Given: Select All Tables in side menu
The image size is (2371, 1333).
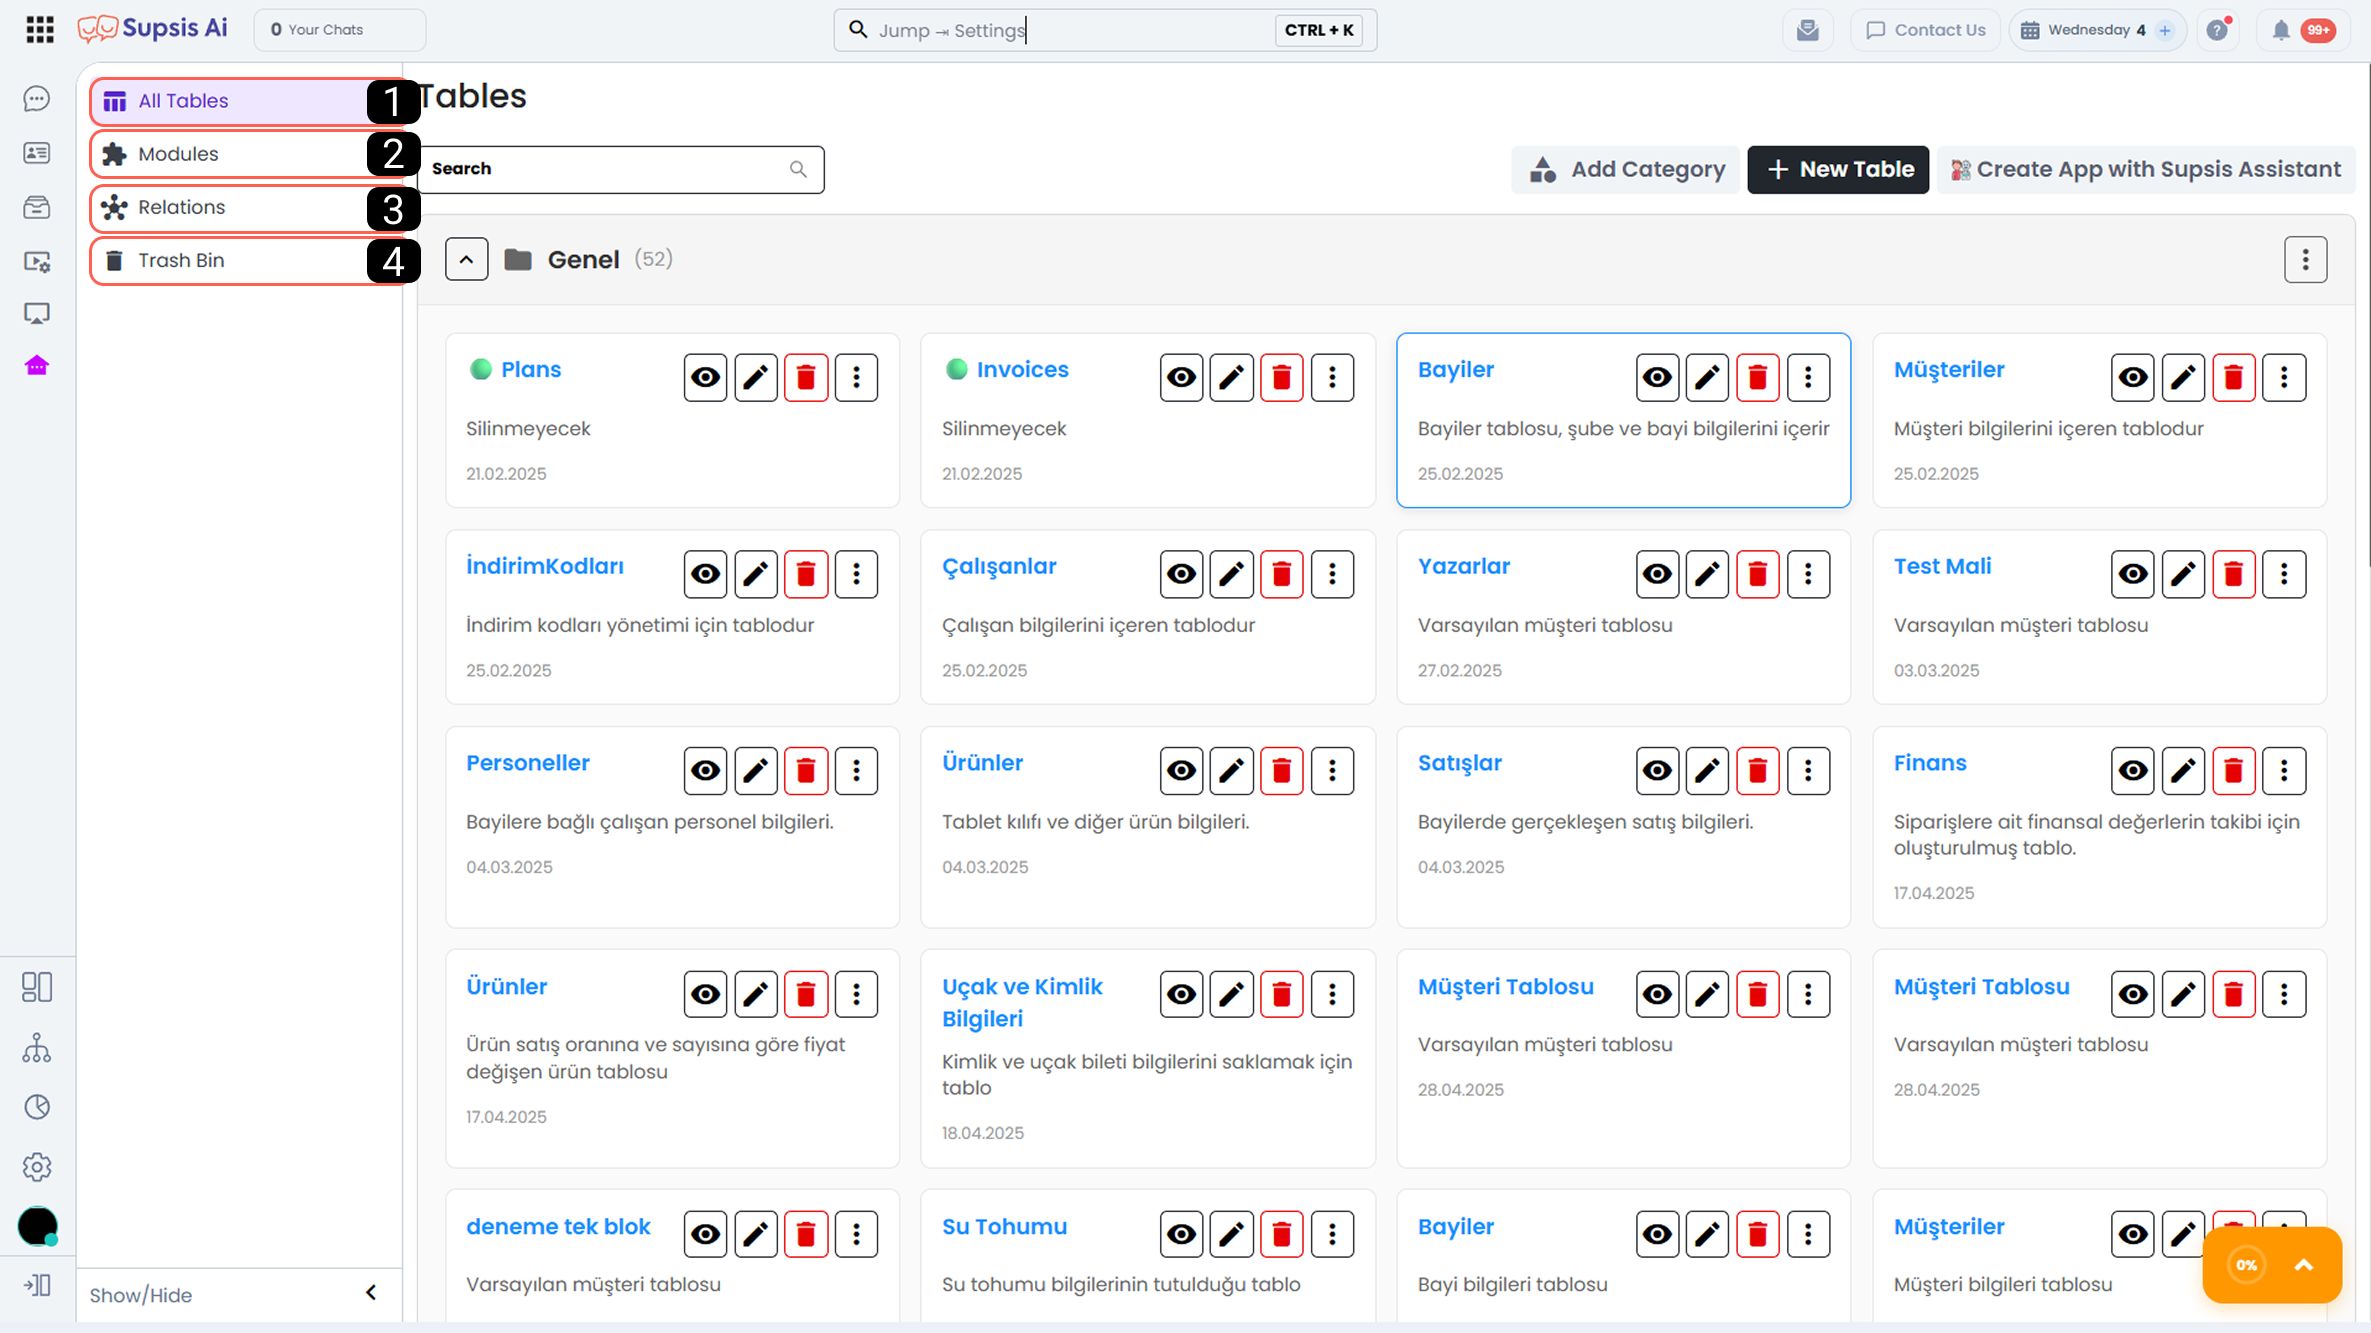Looking at the screenshot, I should coord(247,101).
